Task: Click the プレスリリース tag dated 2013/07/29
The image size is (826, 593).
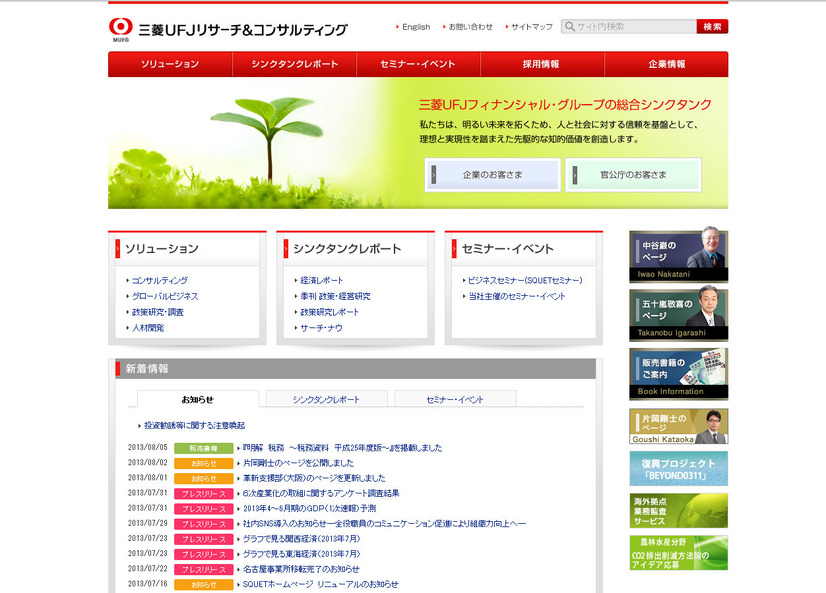Action: pos(204,524)
